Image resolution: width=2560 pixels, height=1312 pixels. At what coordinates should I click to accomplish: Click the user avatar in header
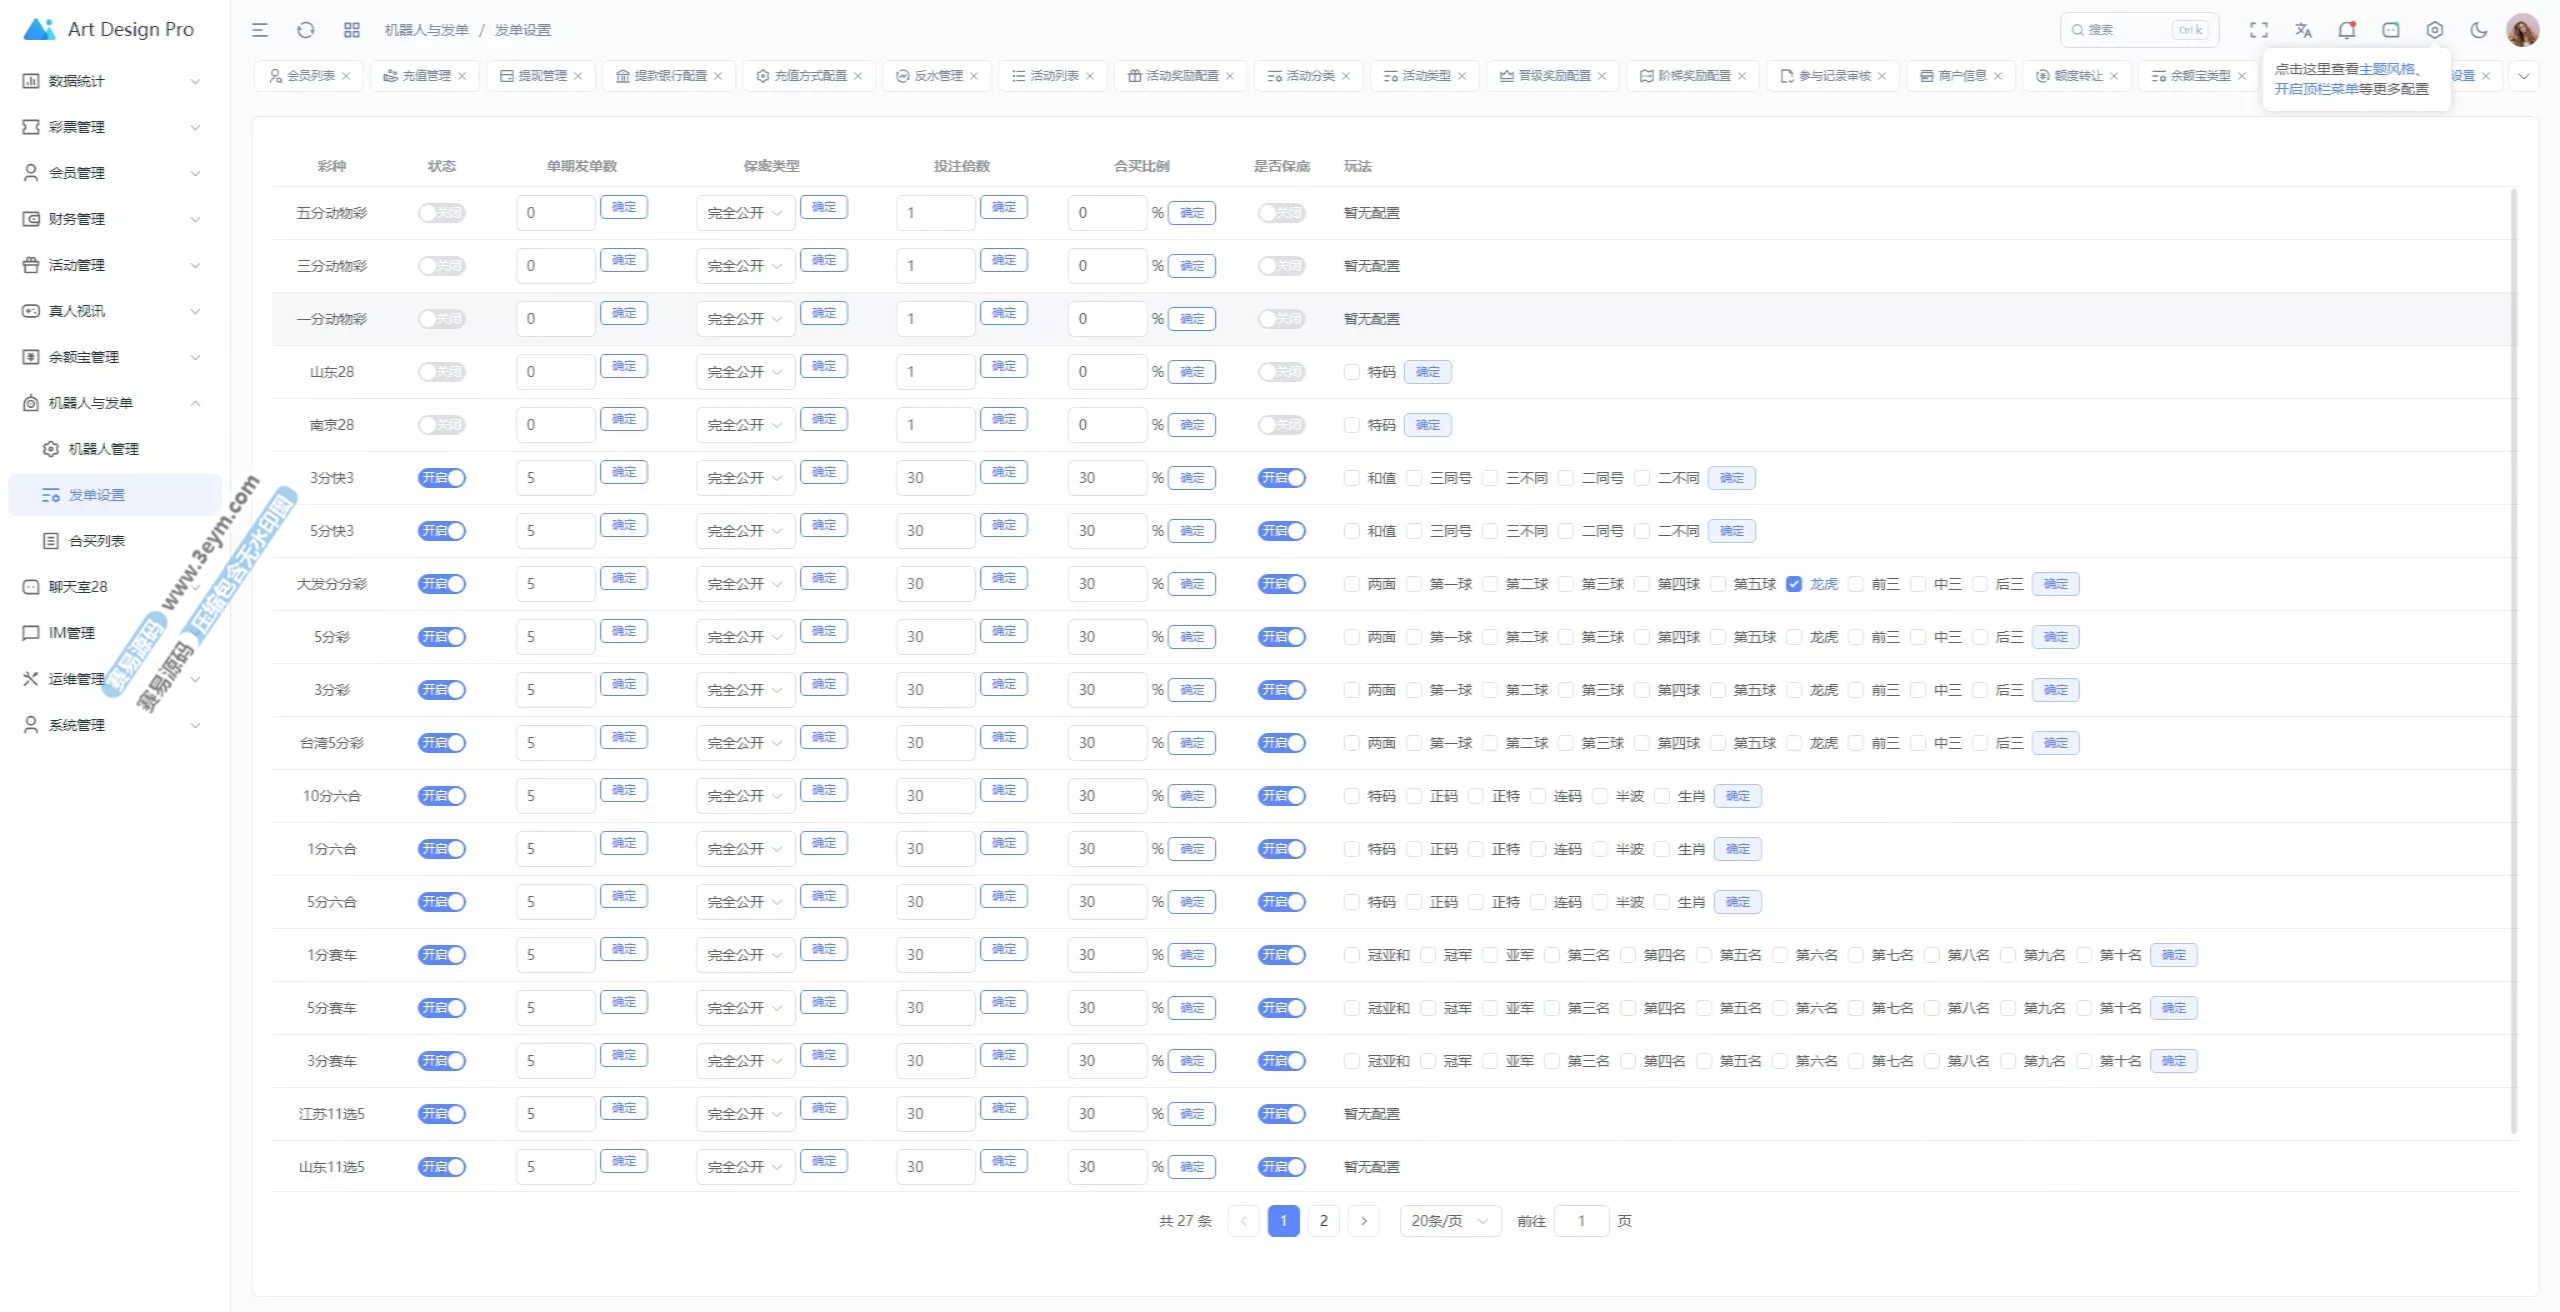(x=2522, y=30)
